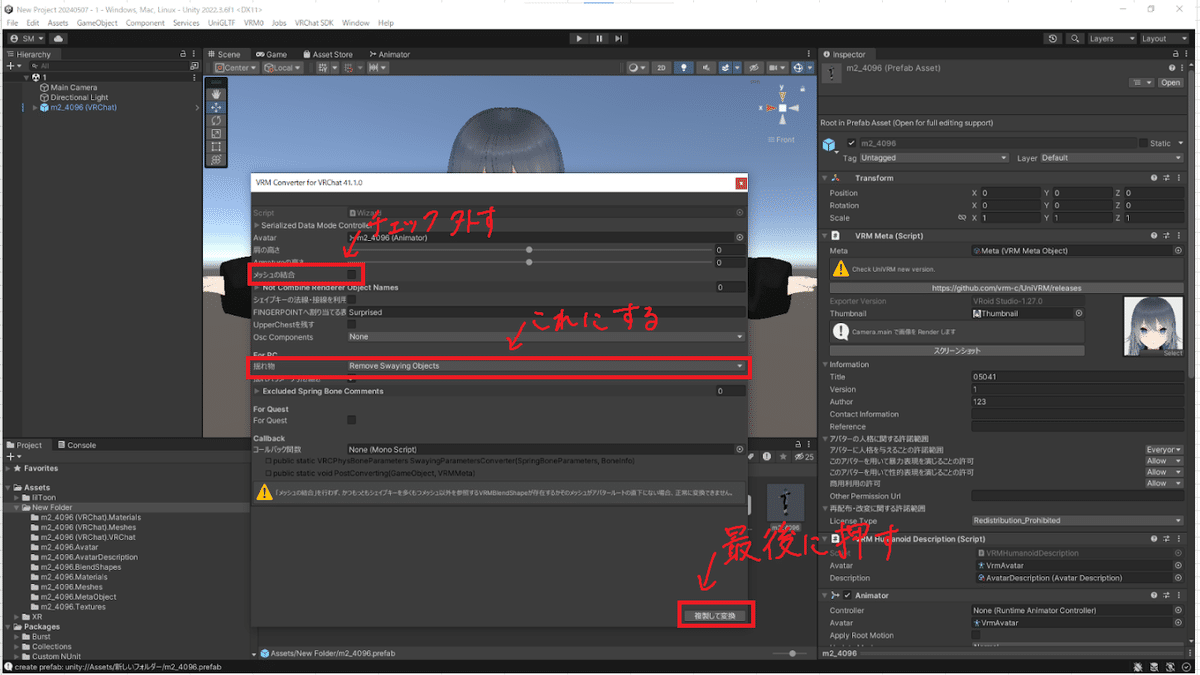Open the Layout dropdown in top toolbar
The width and height of the screenshot is (1200, 675).
(x=1164, y=38)
